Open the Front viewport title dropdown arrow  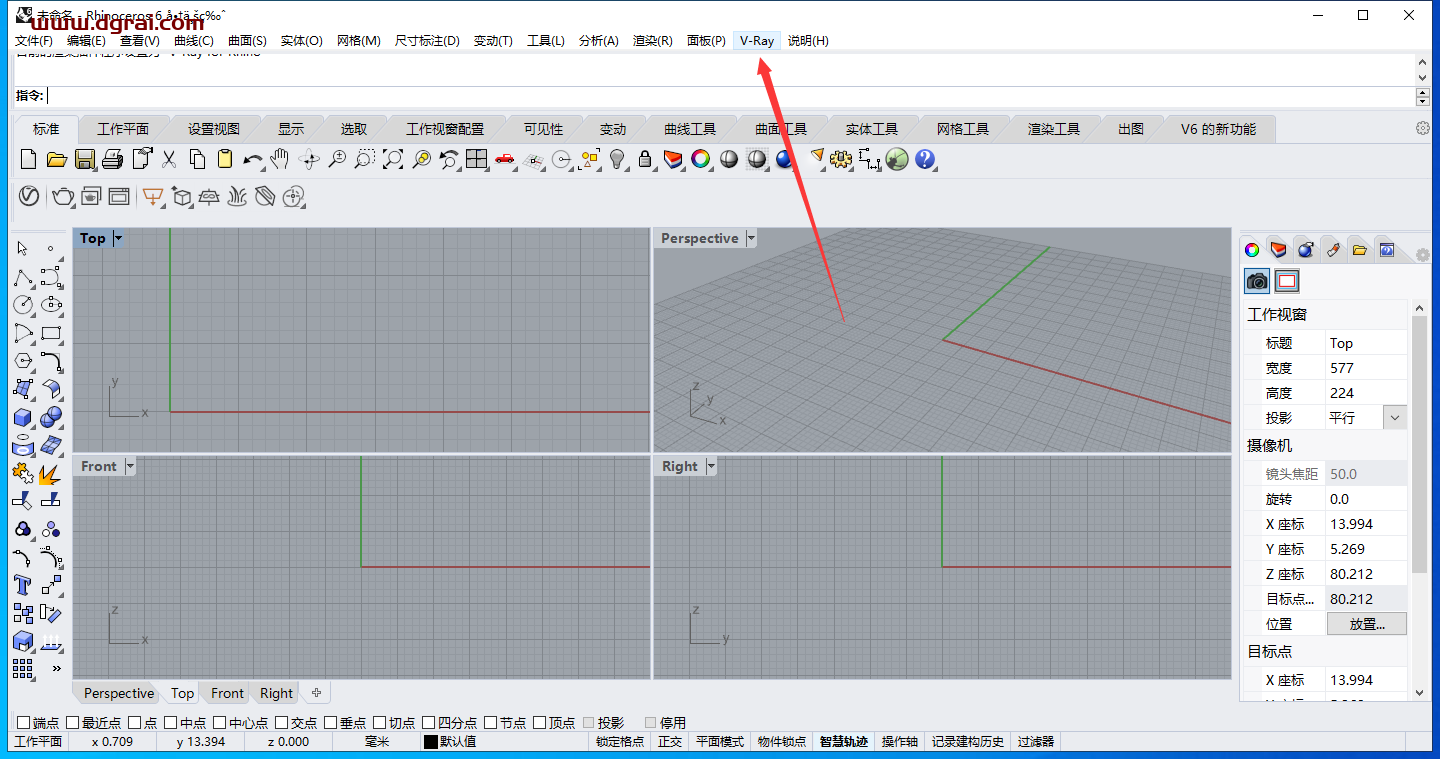point(129,466)
